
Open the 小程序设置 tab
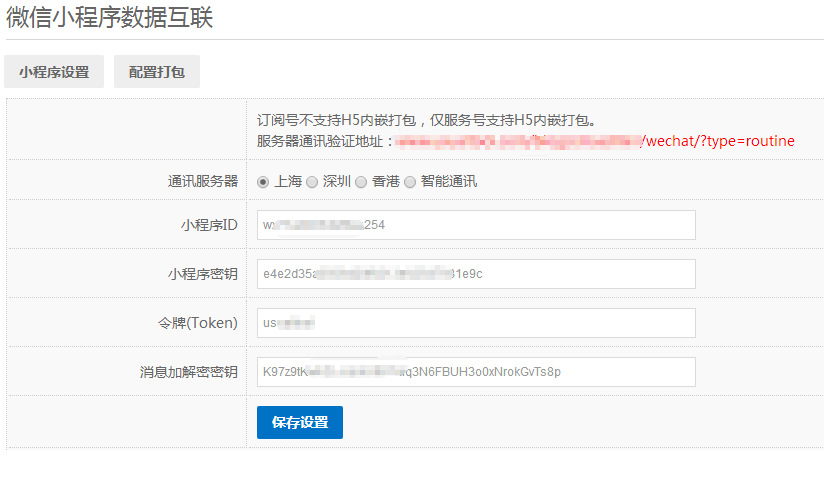point(54,72)
